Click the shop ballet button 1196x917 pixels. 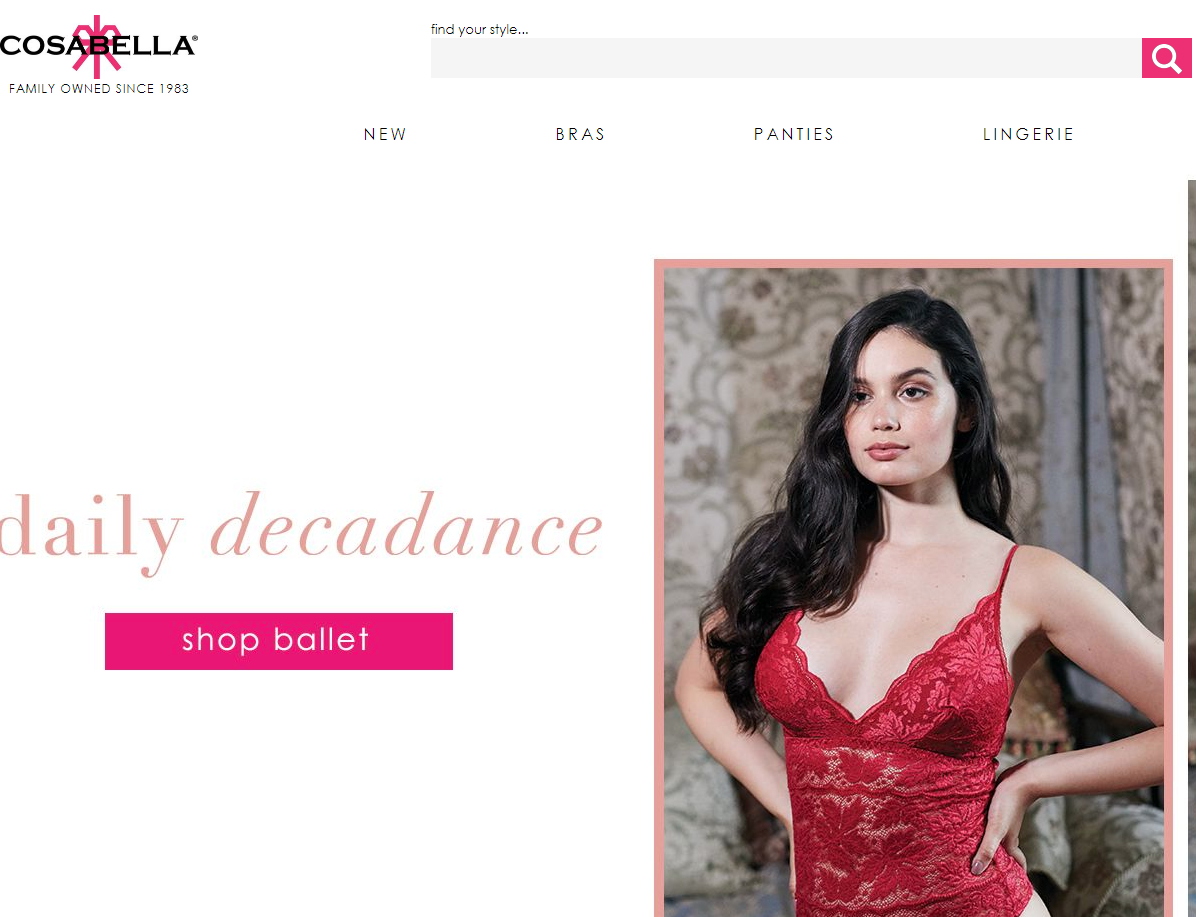click(x=278, y=641)
